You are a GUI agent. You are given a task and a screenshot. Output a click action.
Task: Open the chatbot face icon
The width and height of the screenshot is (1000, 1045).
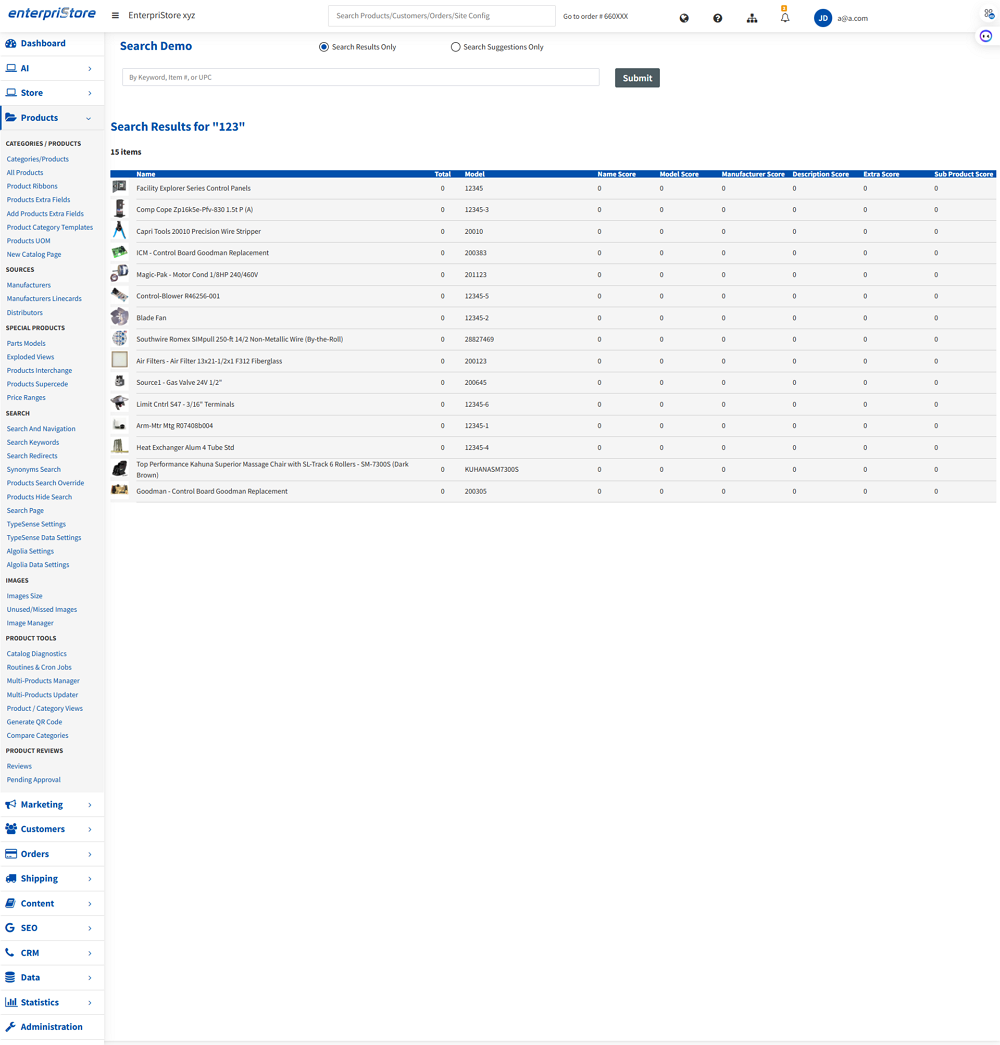point(986,36)
